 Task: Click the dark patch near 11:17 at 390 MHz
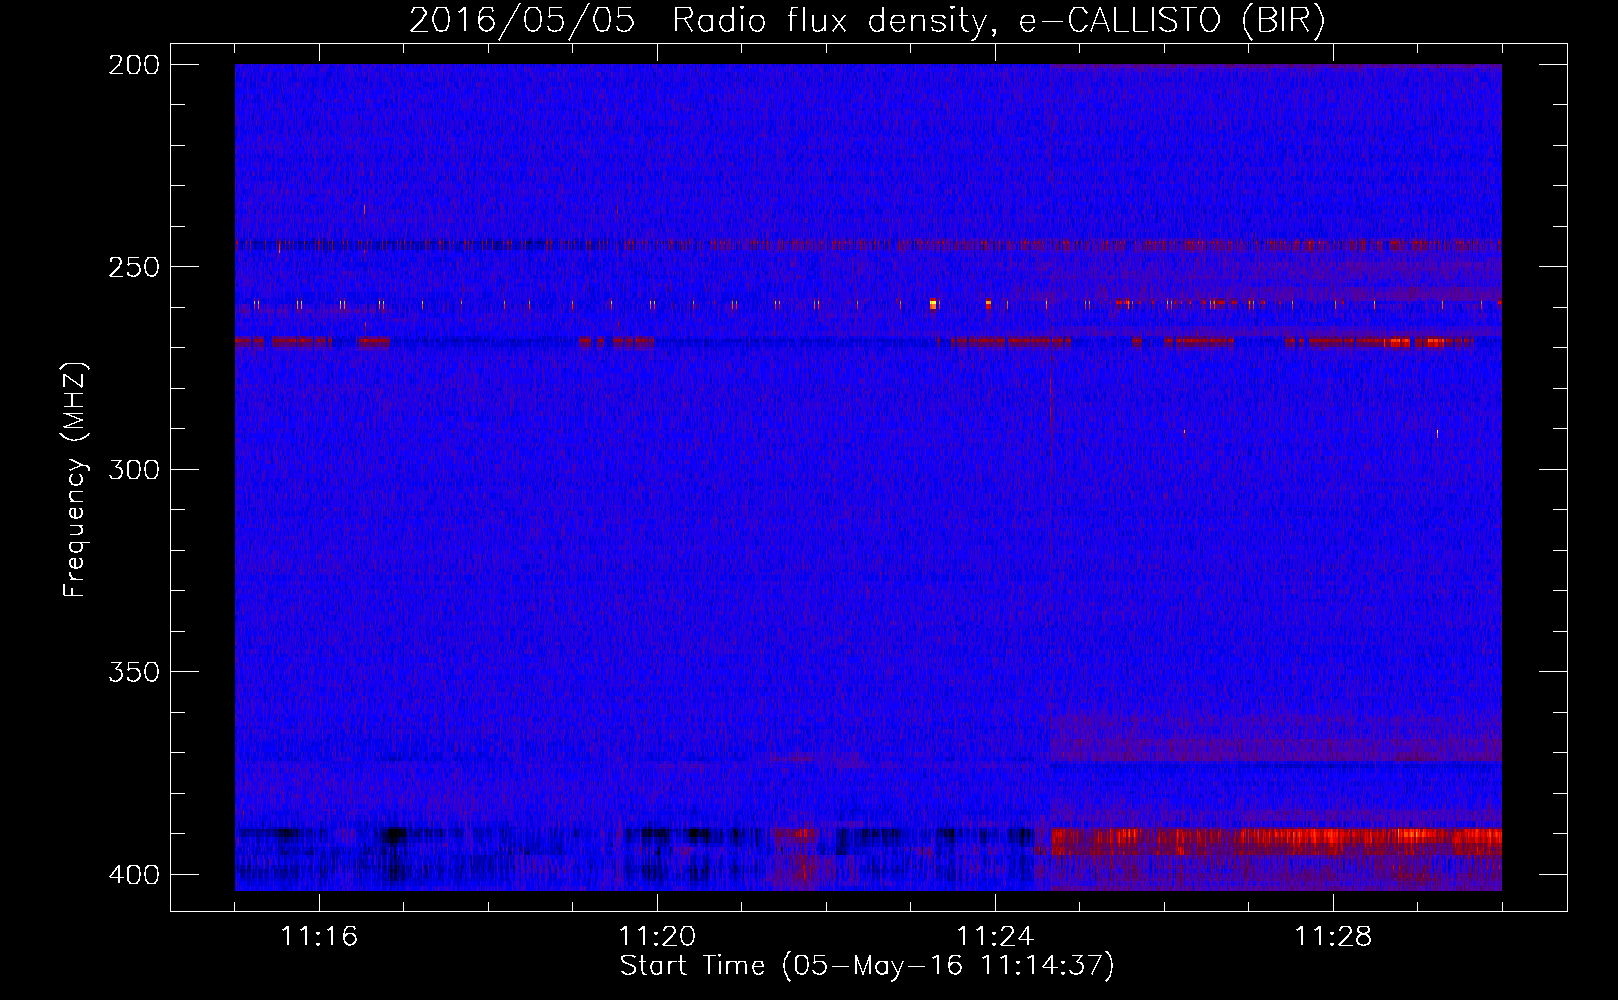(x=395, y=835)
